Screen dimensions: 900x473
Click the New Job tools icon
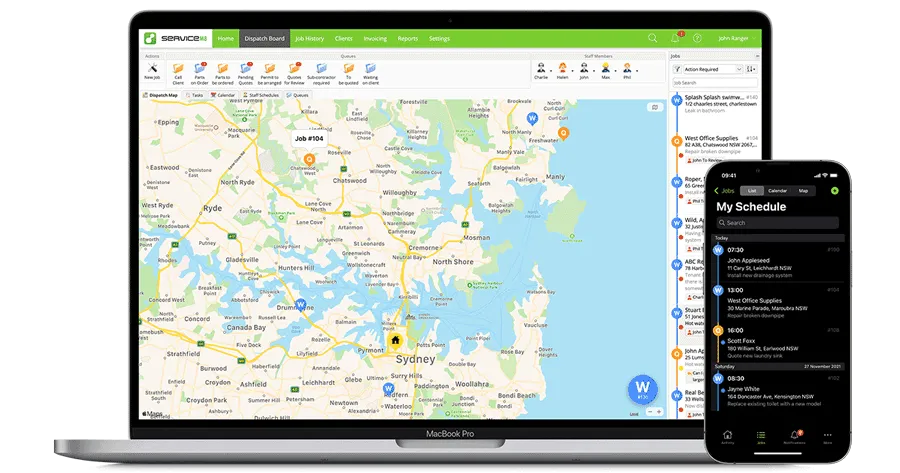pos(151,69)
